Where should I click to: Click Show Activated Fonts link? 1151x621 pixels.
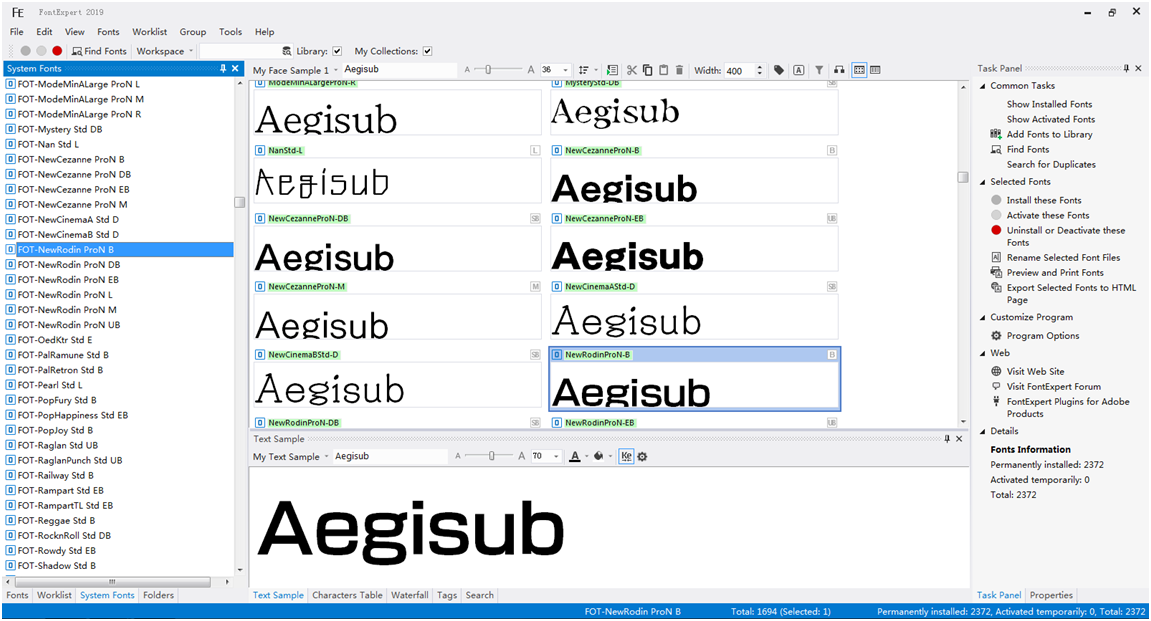tap(1051, 119)
